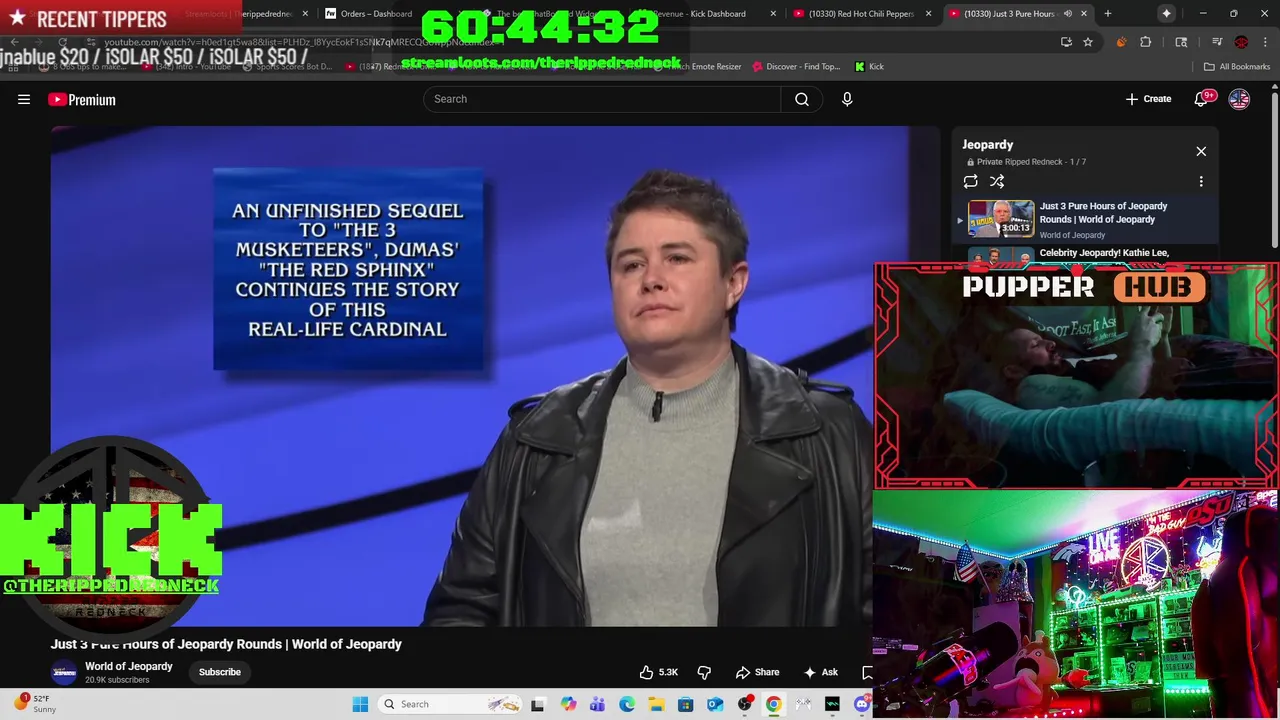Open Task View on taskbar
Viewport: 1280px width, 720px height.
[x=537, y=704]
